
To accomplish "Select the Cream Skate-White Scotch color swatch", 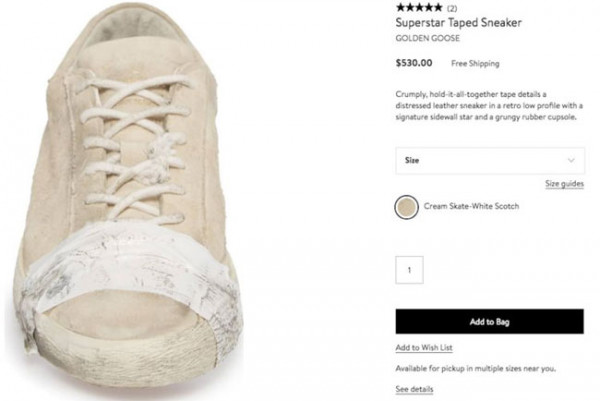I will point(408,207).
